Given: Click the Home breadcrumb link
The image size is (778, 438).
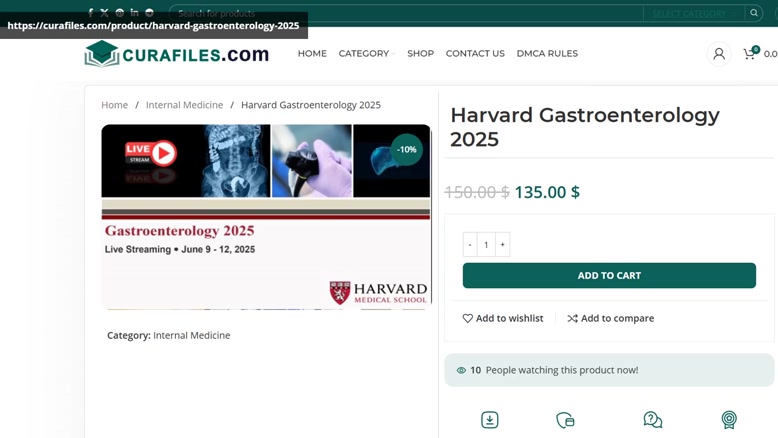Looking at the screenshot, I should pos(114,105).
